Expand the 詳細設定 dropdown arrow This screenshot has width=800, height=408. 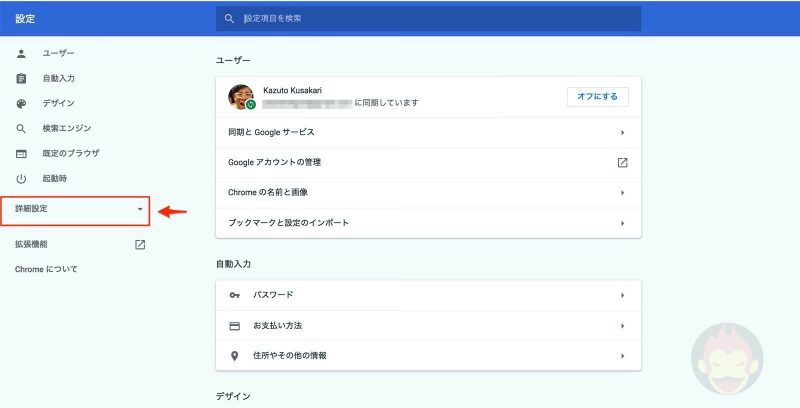140,209
